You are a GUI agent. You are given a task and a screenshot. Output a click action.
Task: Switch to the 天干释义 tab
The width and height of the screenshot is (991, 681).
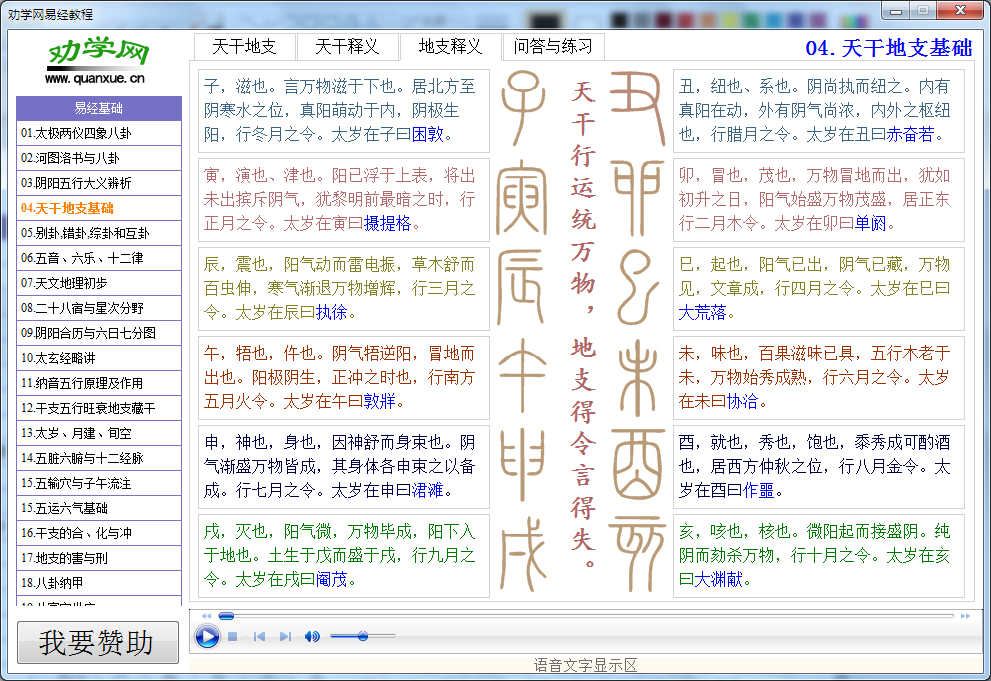pyautogui.click(x=346, y=46)
